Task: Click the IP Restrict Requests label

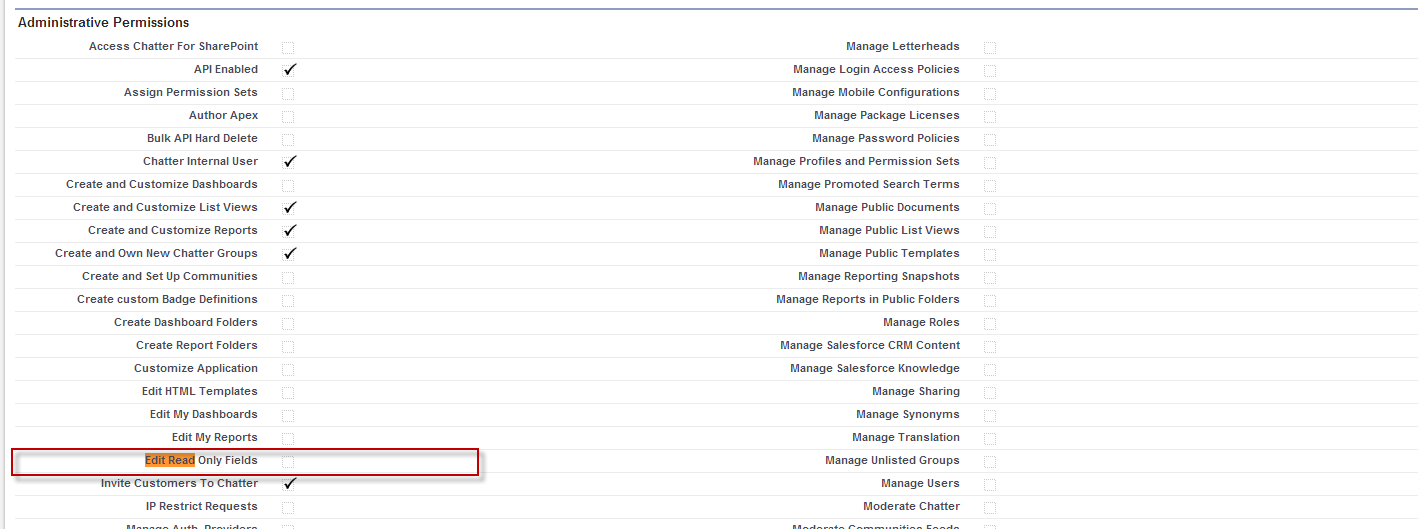Action: (x=202, y=506)
